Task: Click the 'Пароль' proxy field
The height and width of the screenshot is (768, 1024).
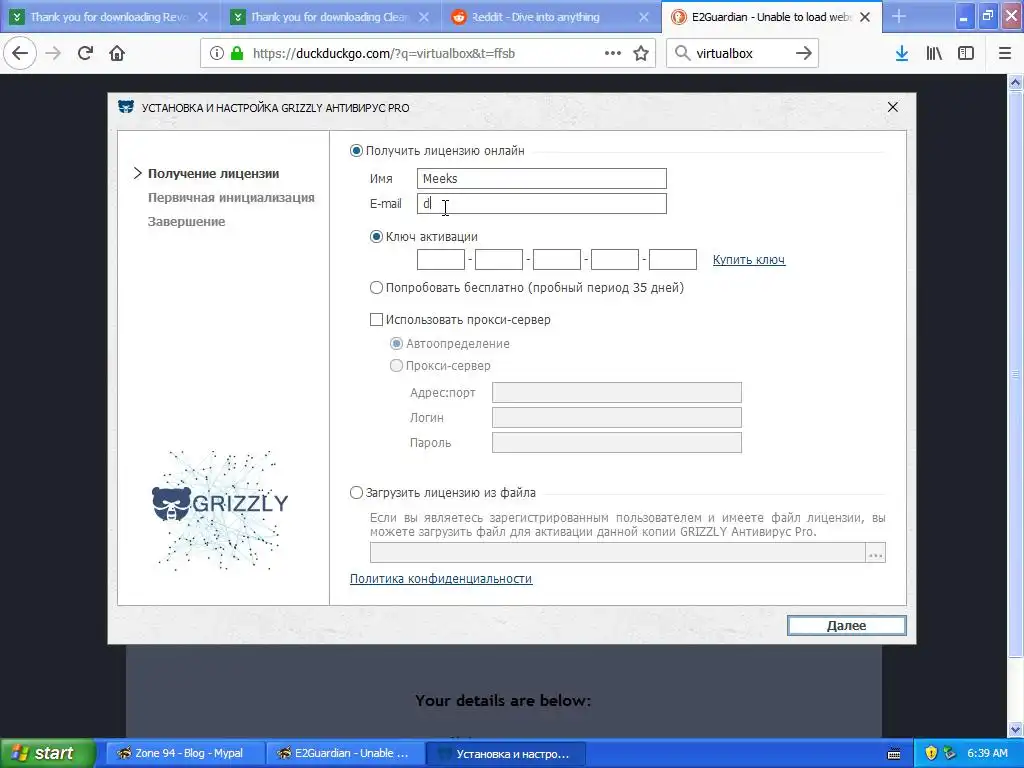Action: pyautogui.click(x=616, y=442)
